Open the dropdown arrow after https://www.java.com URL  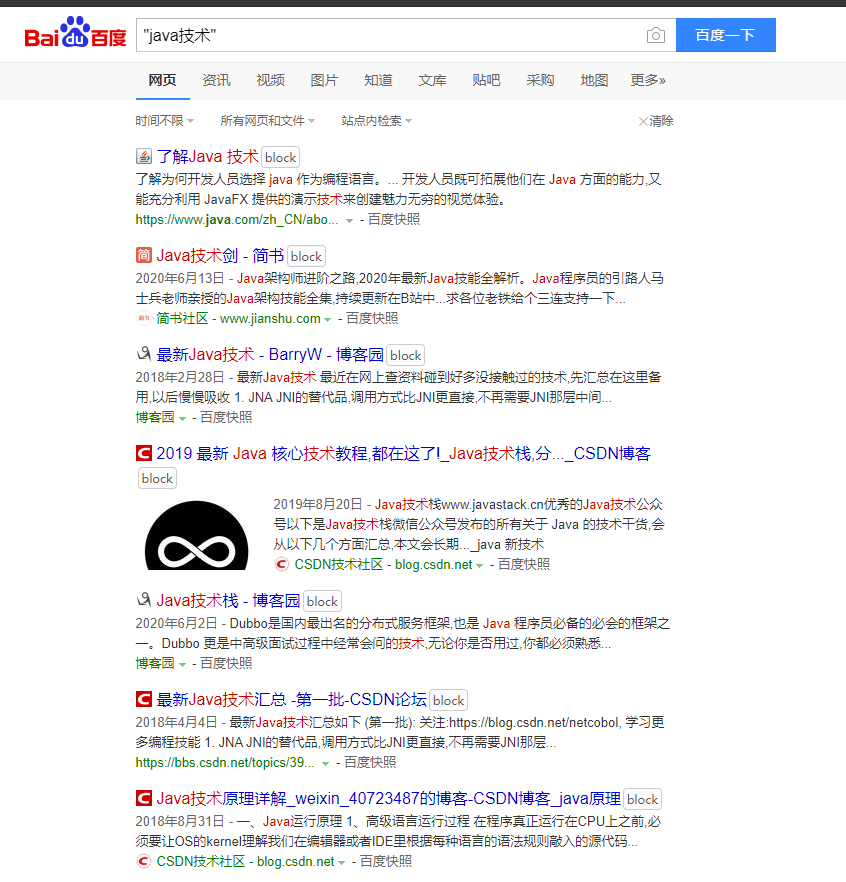pyautogui.click(x=348, y=219)
